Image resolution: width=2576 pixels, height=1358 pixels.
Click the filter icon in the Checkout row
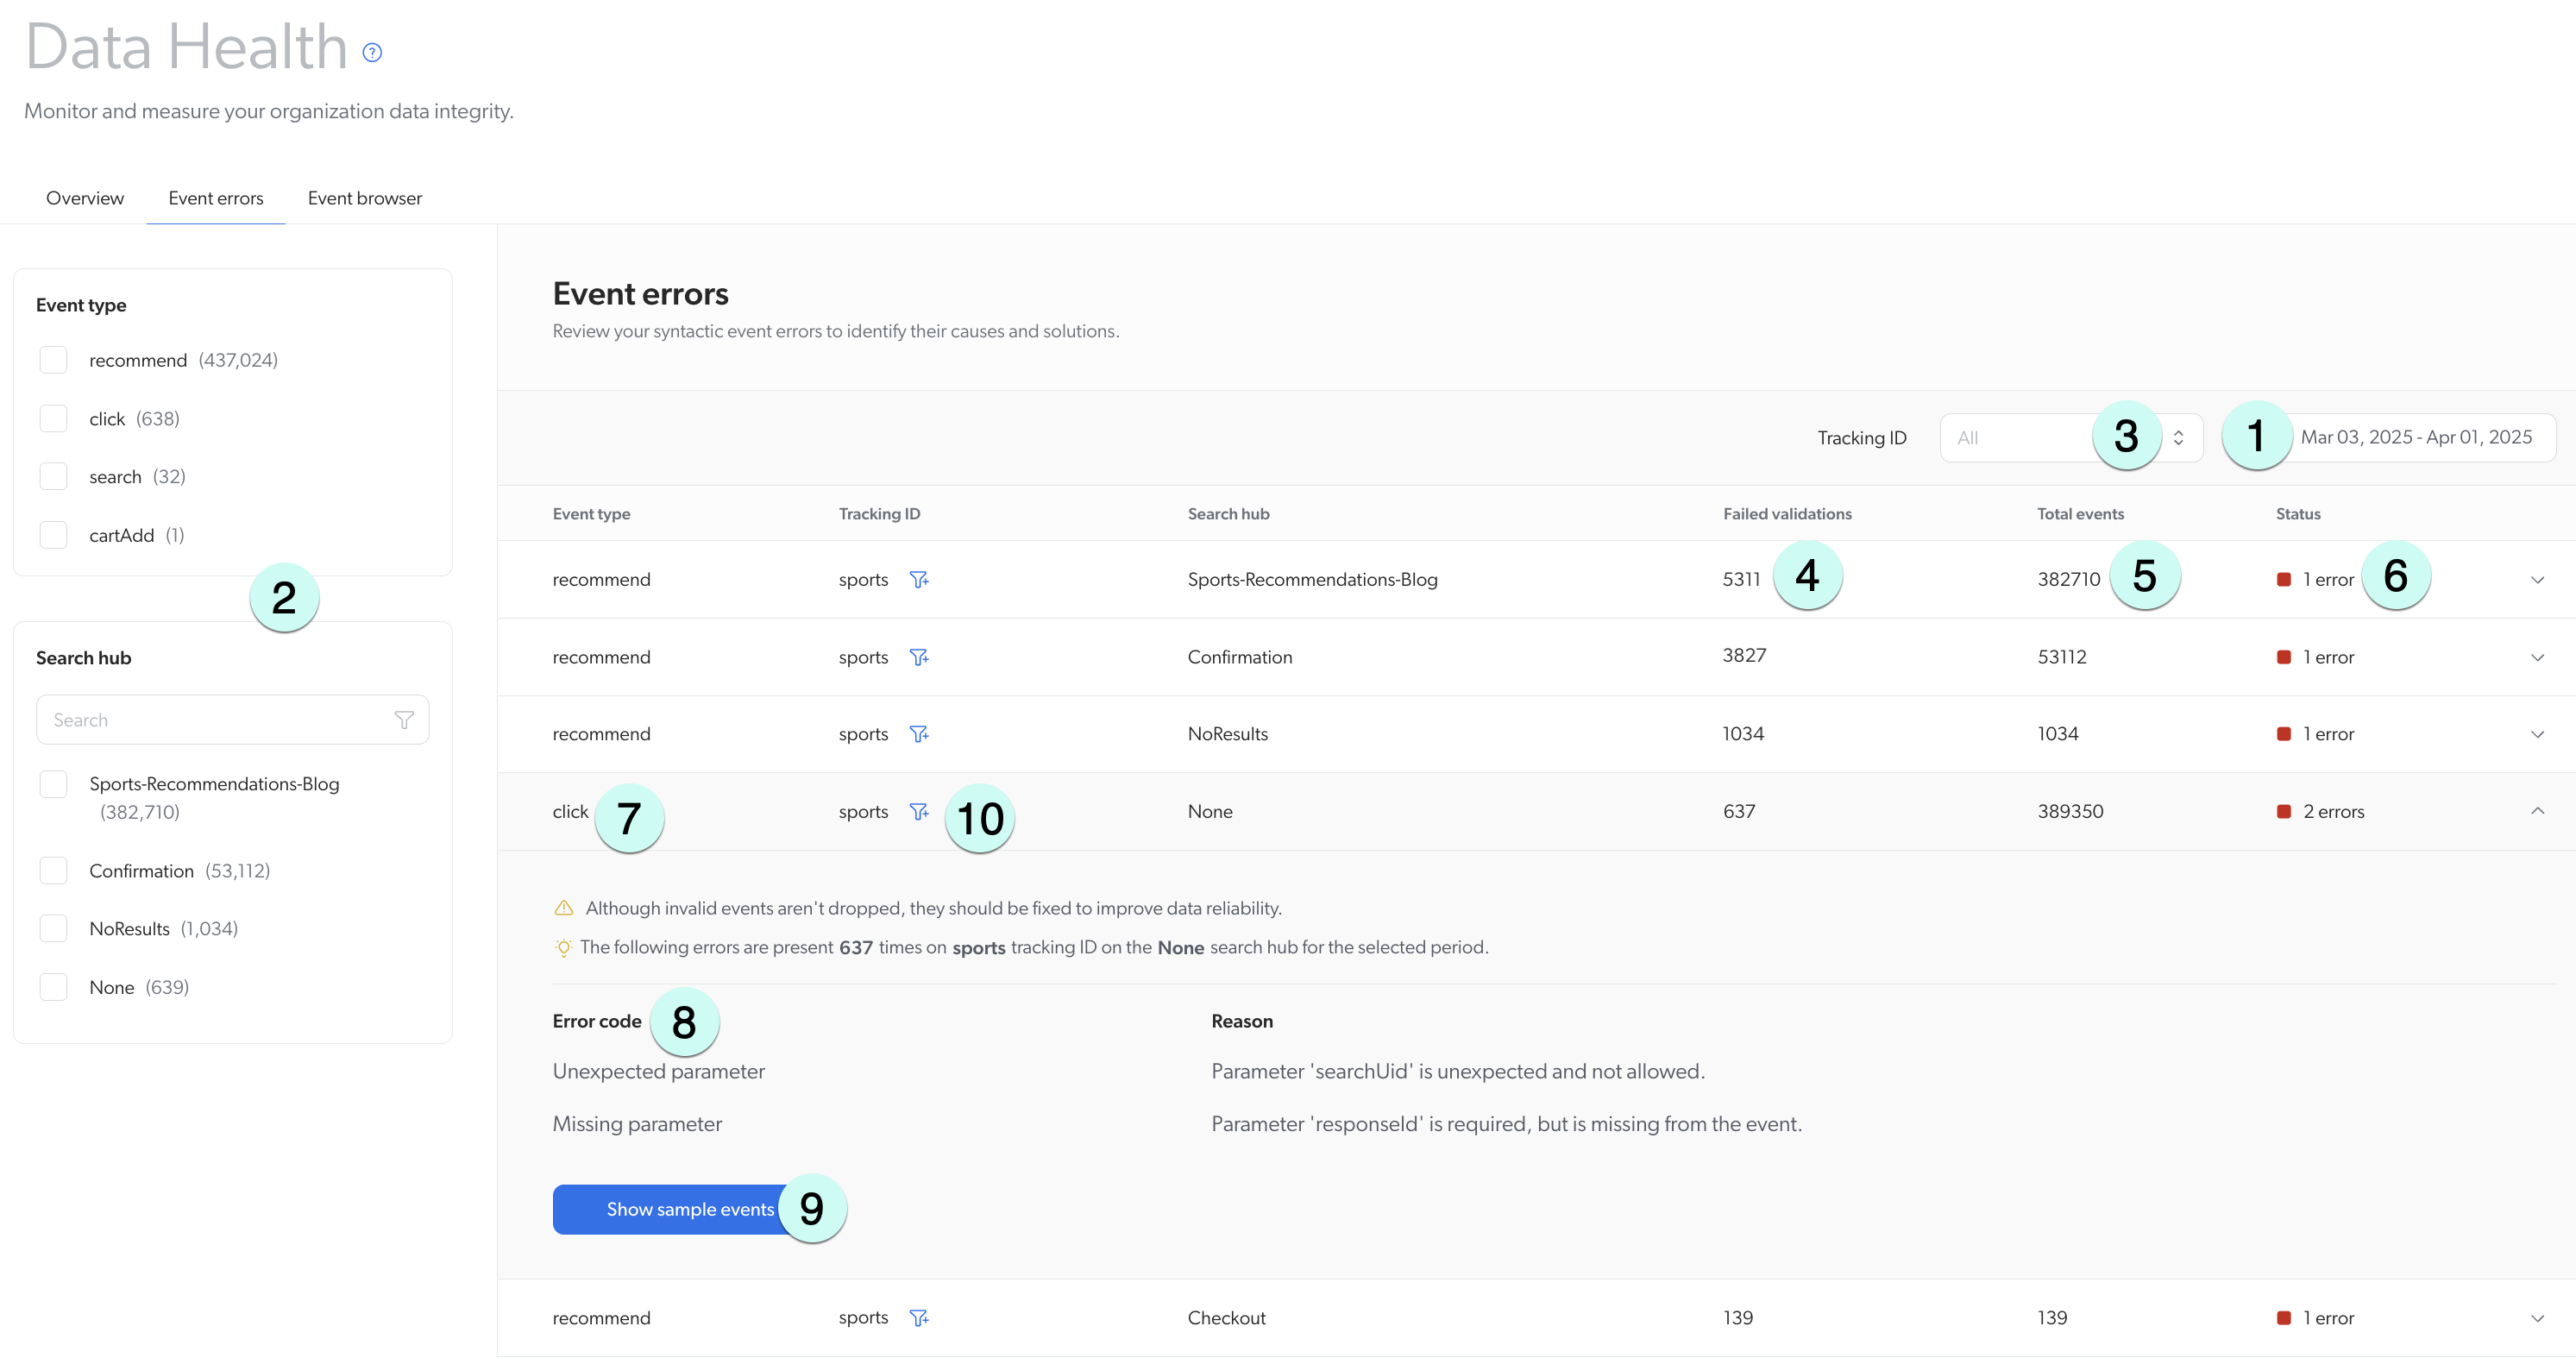[919, 1318]
